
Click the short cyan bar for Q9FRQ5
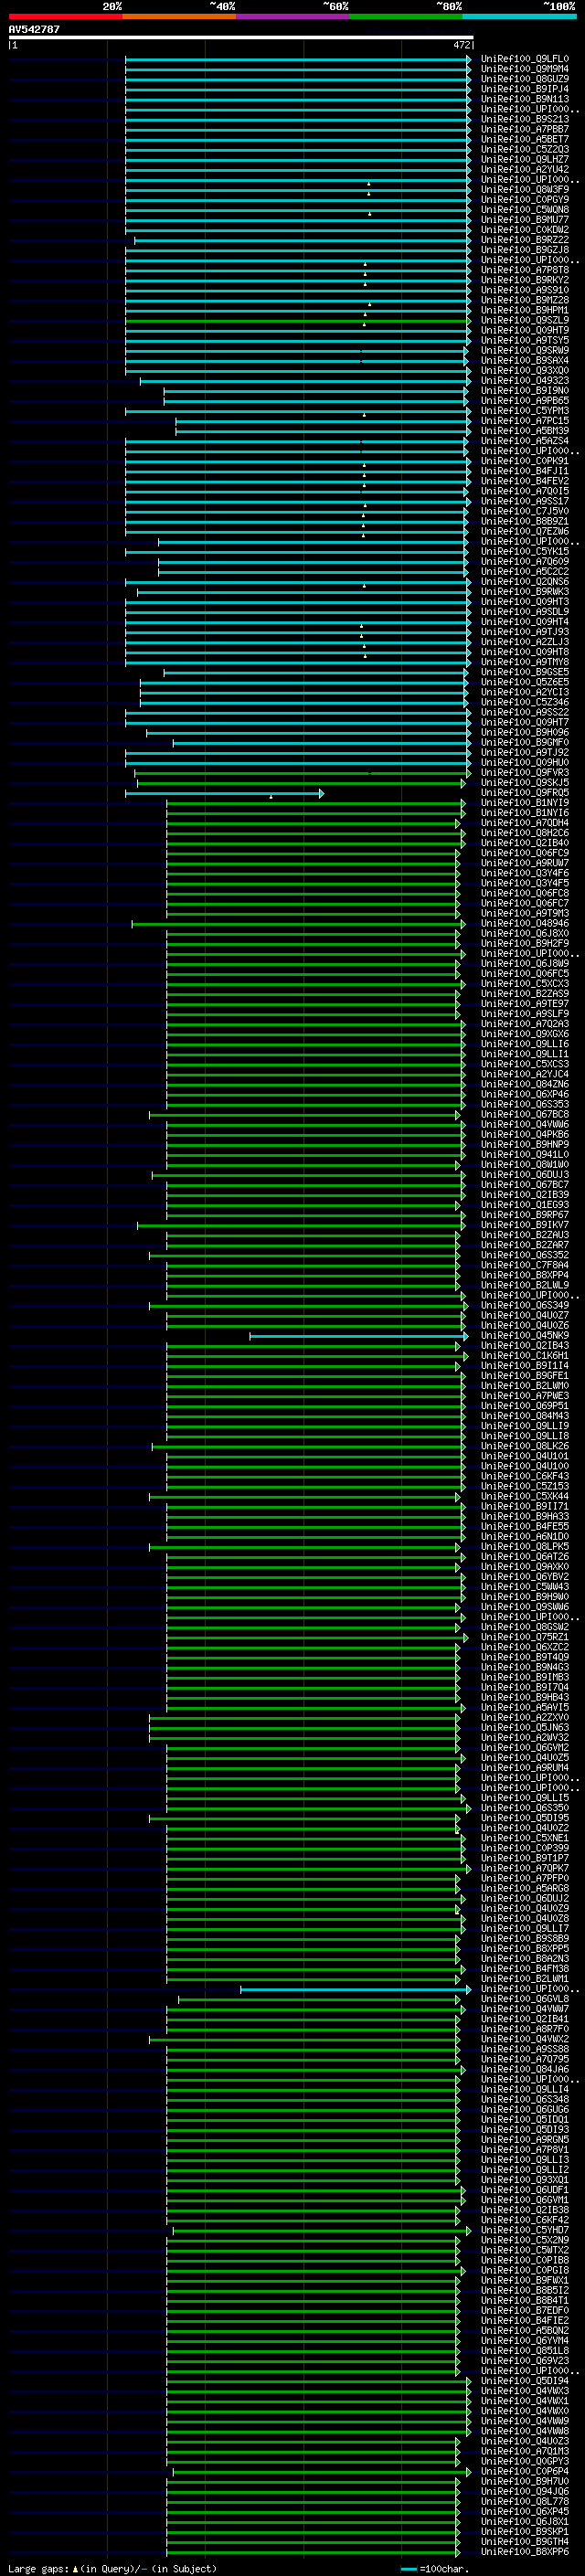(x=224, y=793)
